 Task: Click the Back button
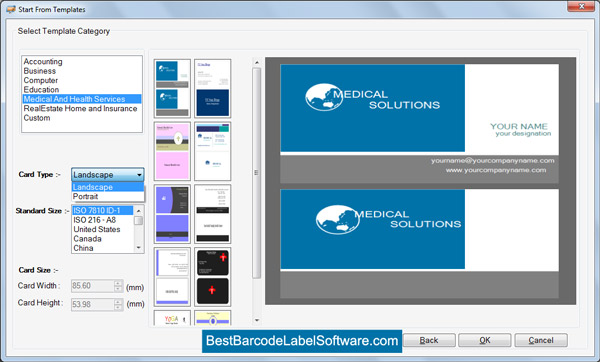click(x=429, y=340)
